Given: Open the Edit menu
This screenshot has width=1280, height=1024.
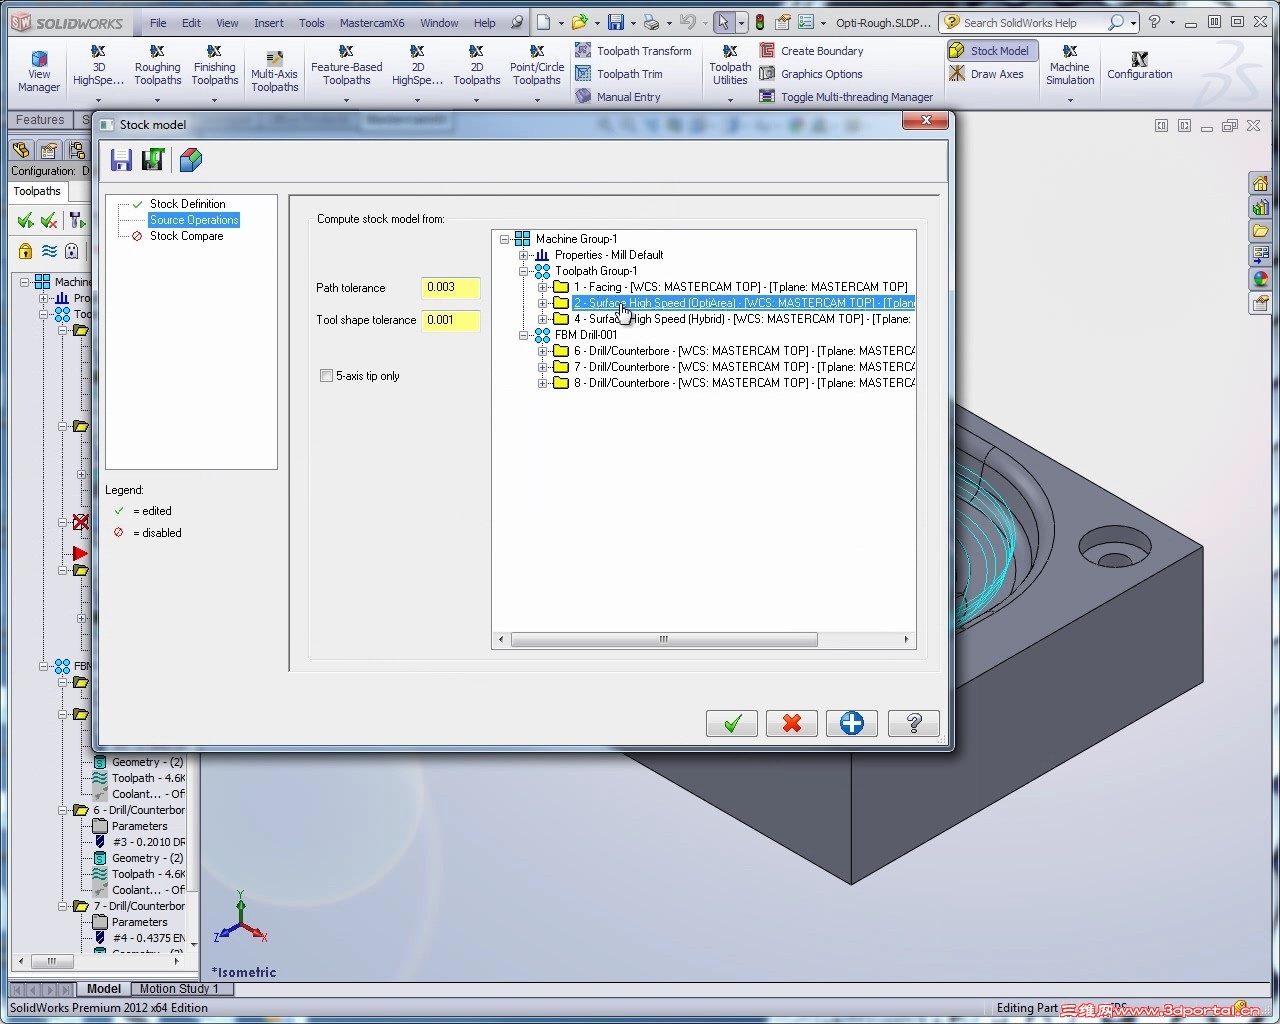Looking at the screenshot, I should pos(191,23).
